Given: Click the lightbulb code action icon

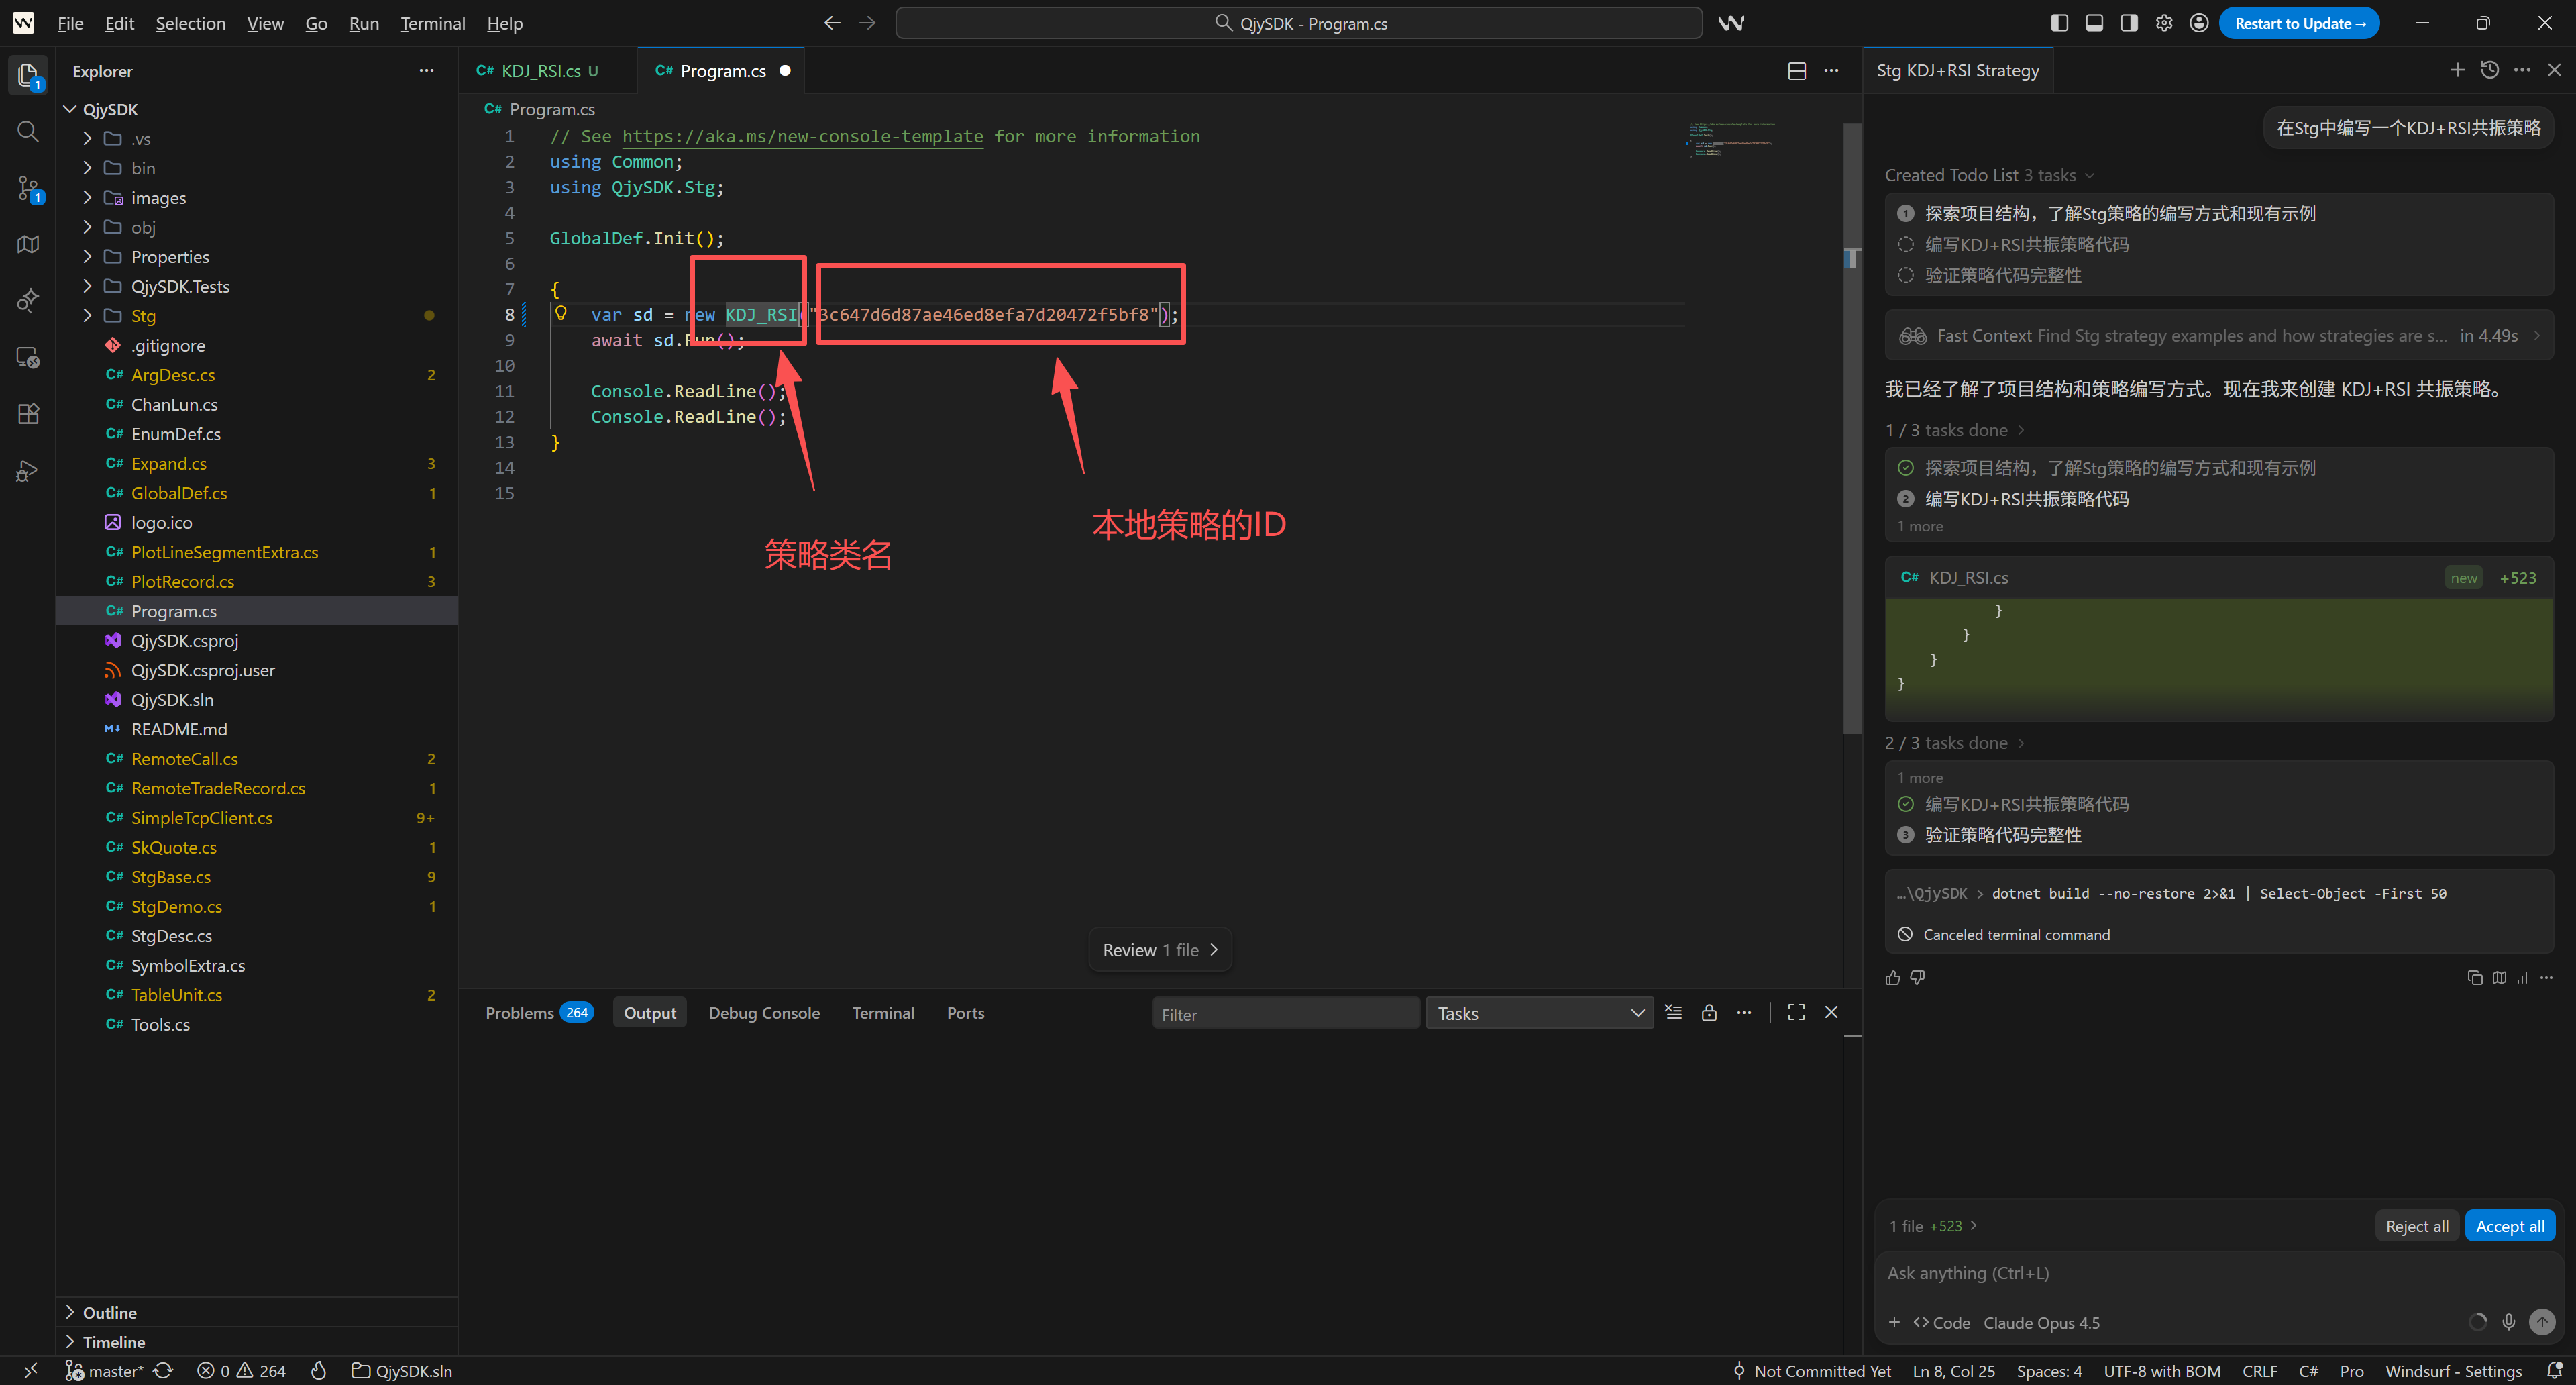Looking at the screenshot, I should point(561,314).
